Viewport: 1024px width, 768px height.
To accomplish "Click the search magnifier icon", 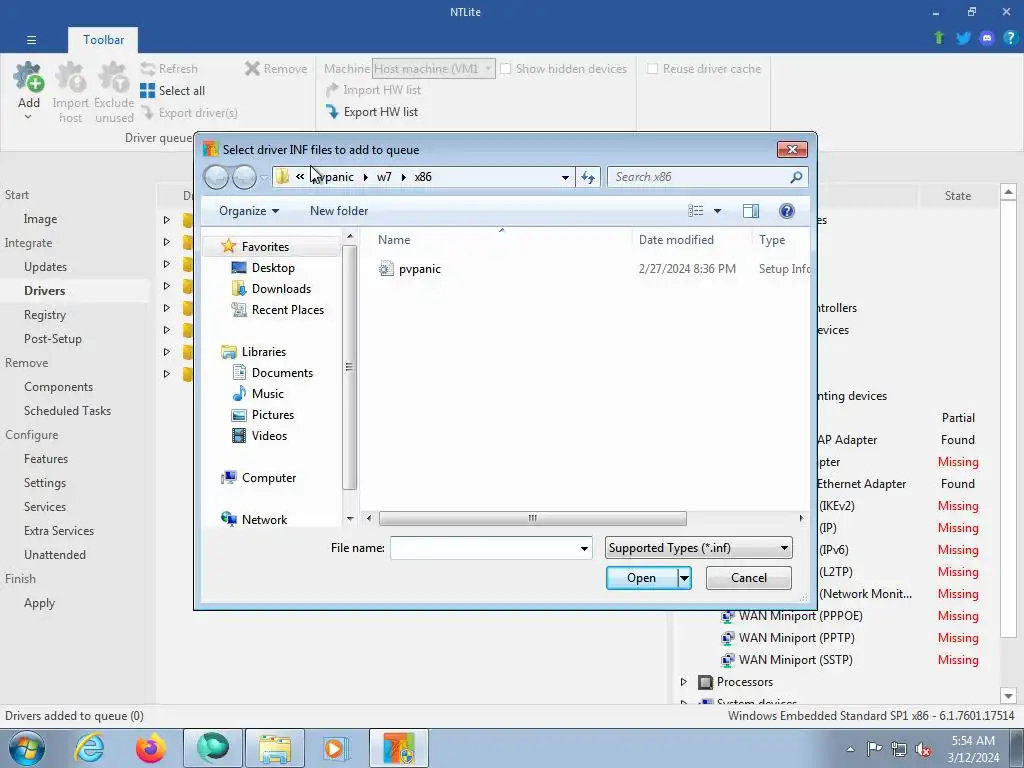I will 795,177.
